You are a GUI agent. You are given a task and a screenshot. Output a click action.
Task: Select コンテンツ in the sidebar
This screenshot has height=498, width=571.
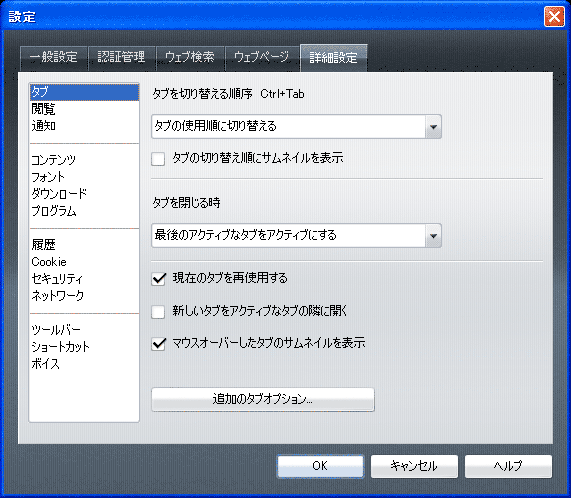[x=84, y=160]
